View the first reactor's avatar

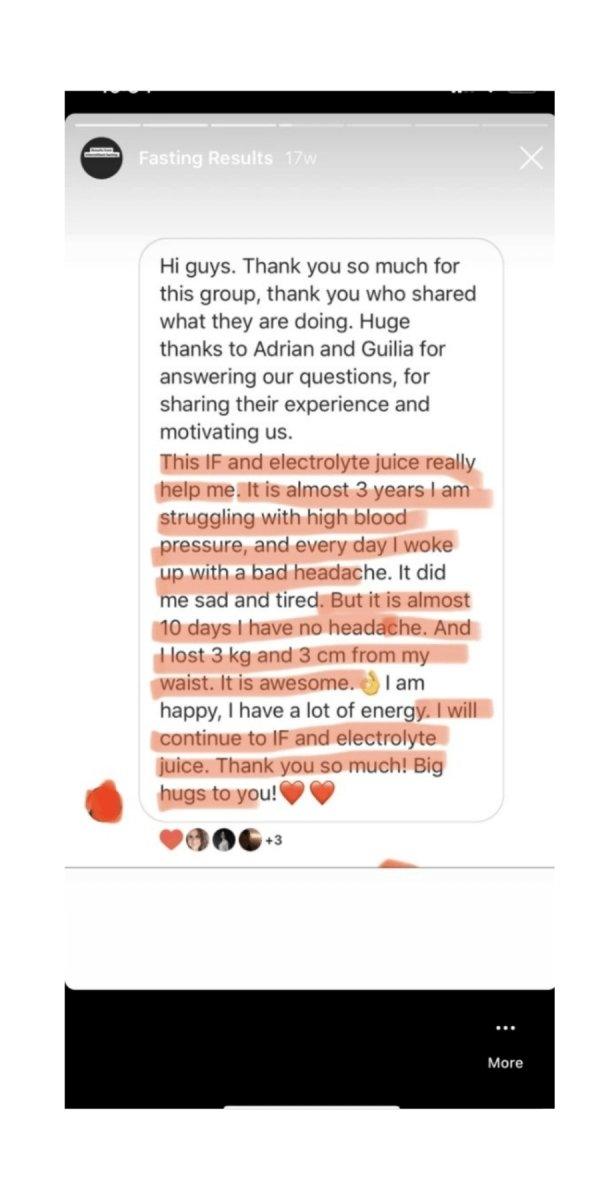(198, 841)
